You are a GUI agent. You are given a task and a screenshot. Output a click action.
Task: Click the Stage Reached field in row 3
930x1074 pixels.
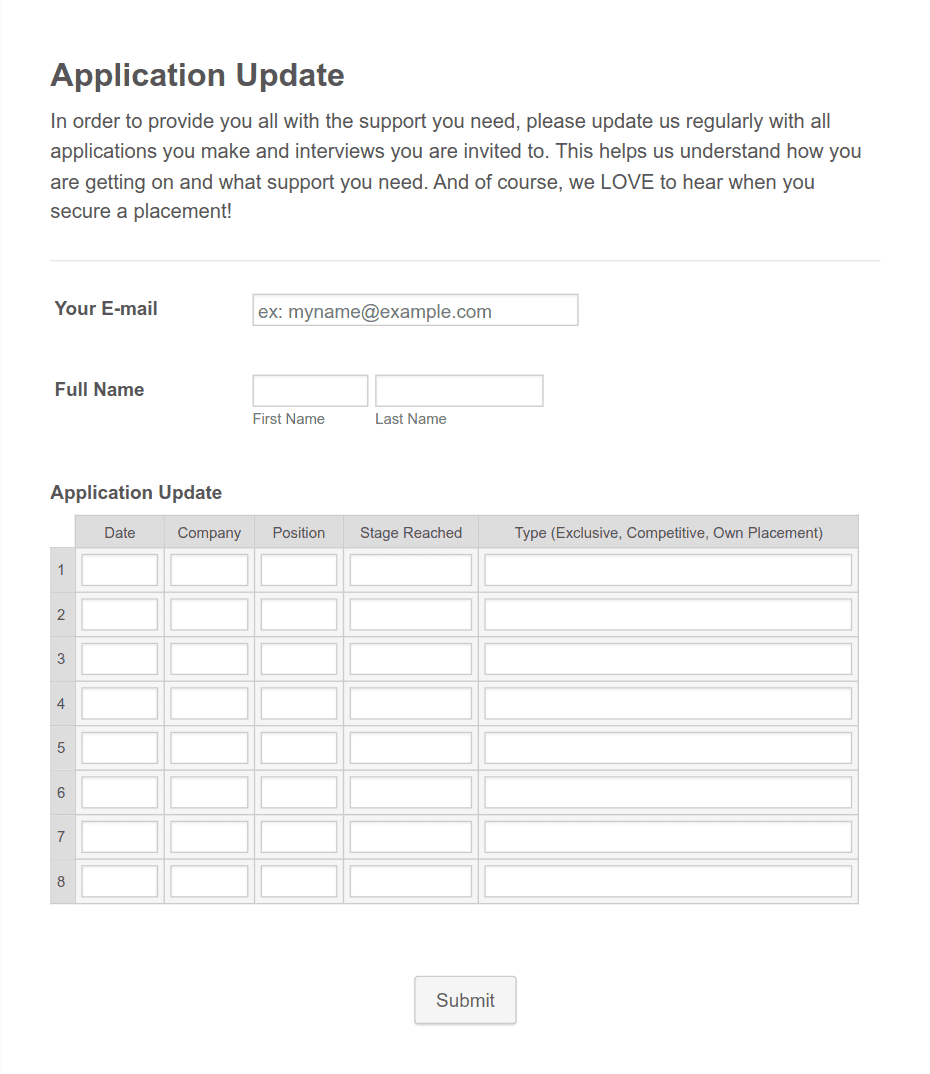click(x=410, y=658)
